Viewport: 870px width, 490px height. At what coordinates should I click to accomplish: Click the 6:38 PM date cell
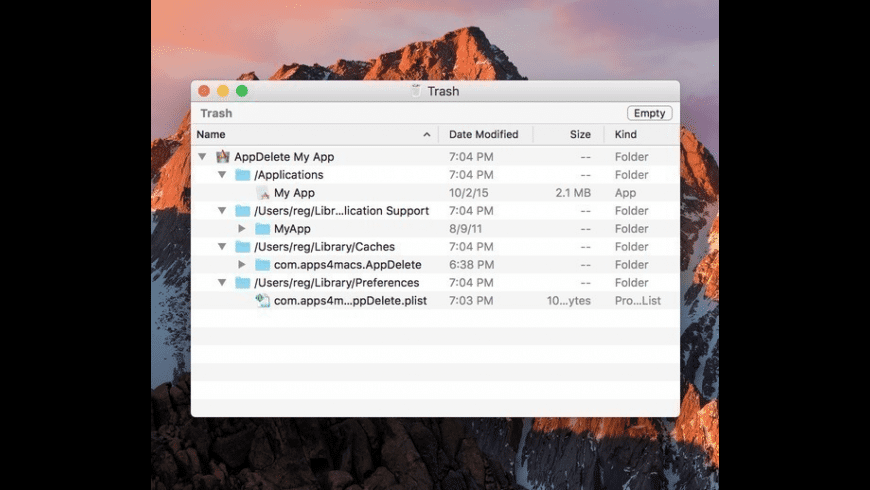click(471, 265)
